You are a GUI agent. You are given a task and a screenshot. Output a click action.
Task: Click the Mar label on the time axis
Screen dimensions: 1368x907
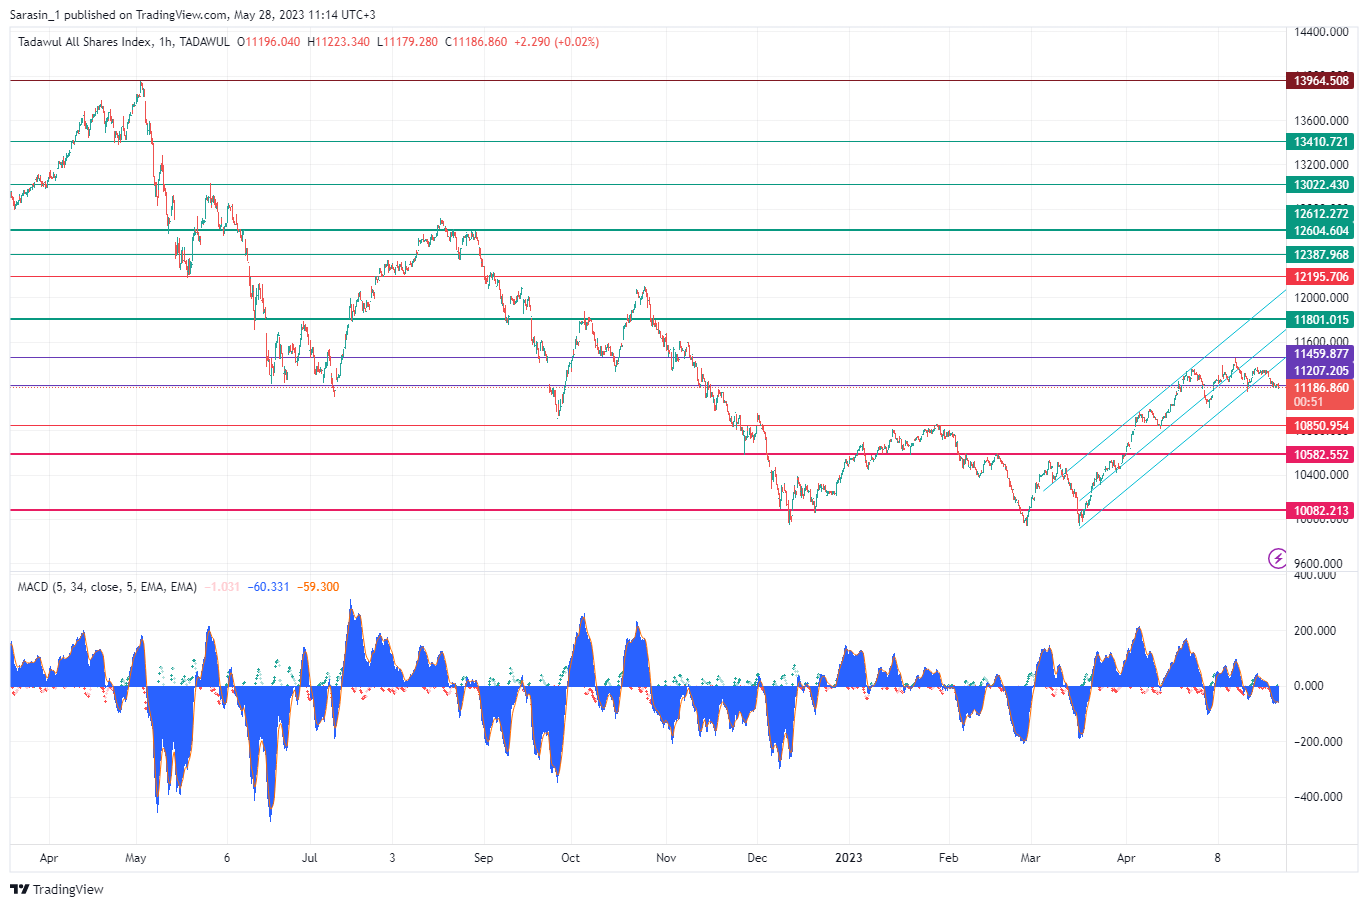coord(1030,858)
